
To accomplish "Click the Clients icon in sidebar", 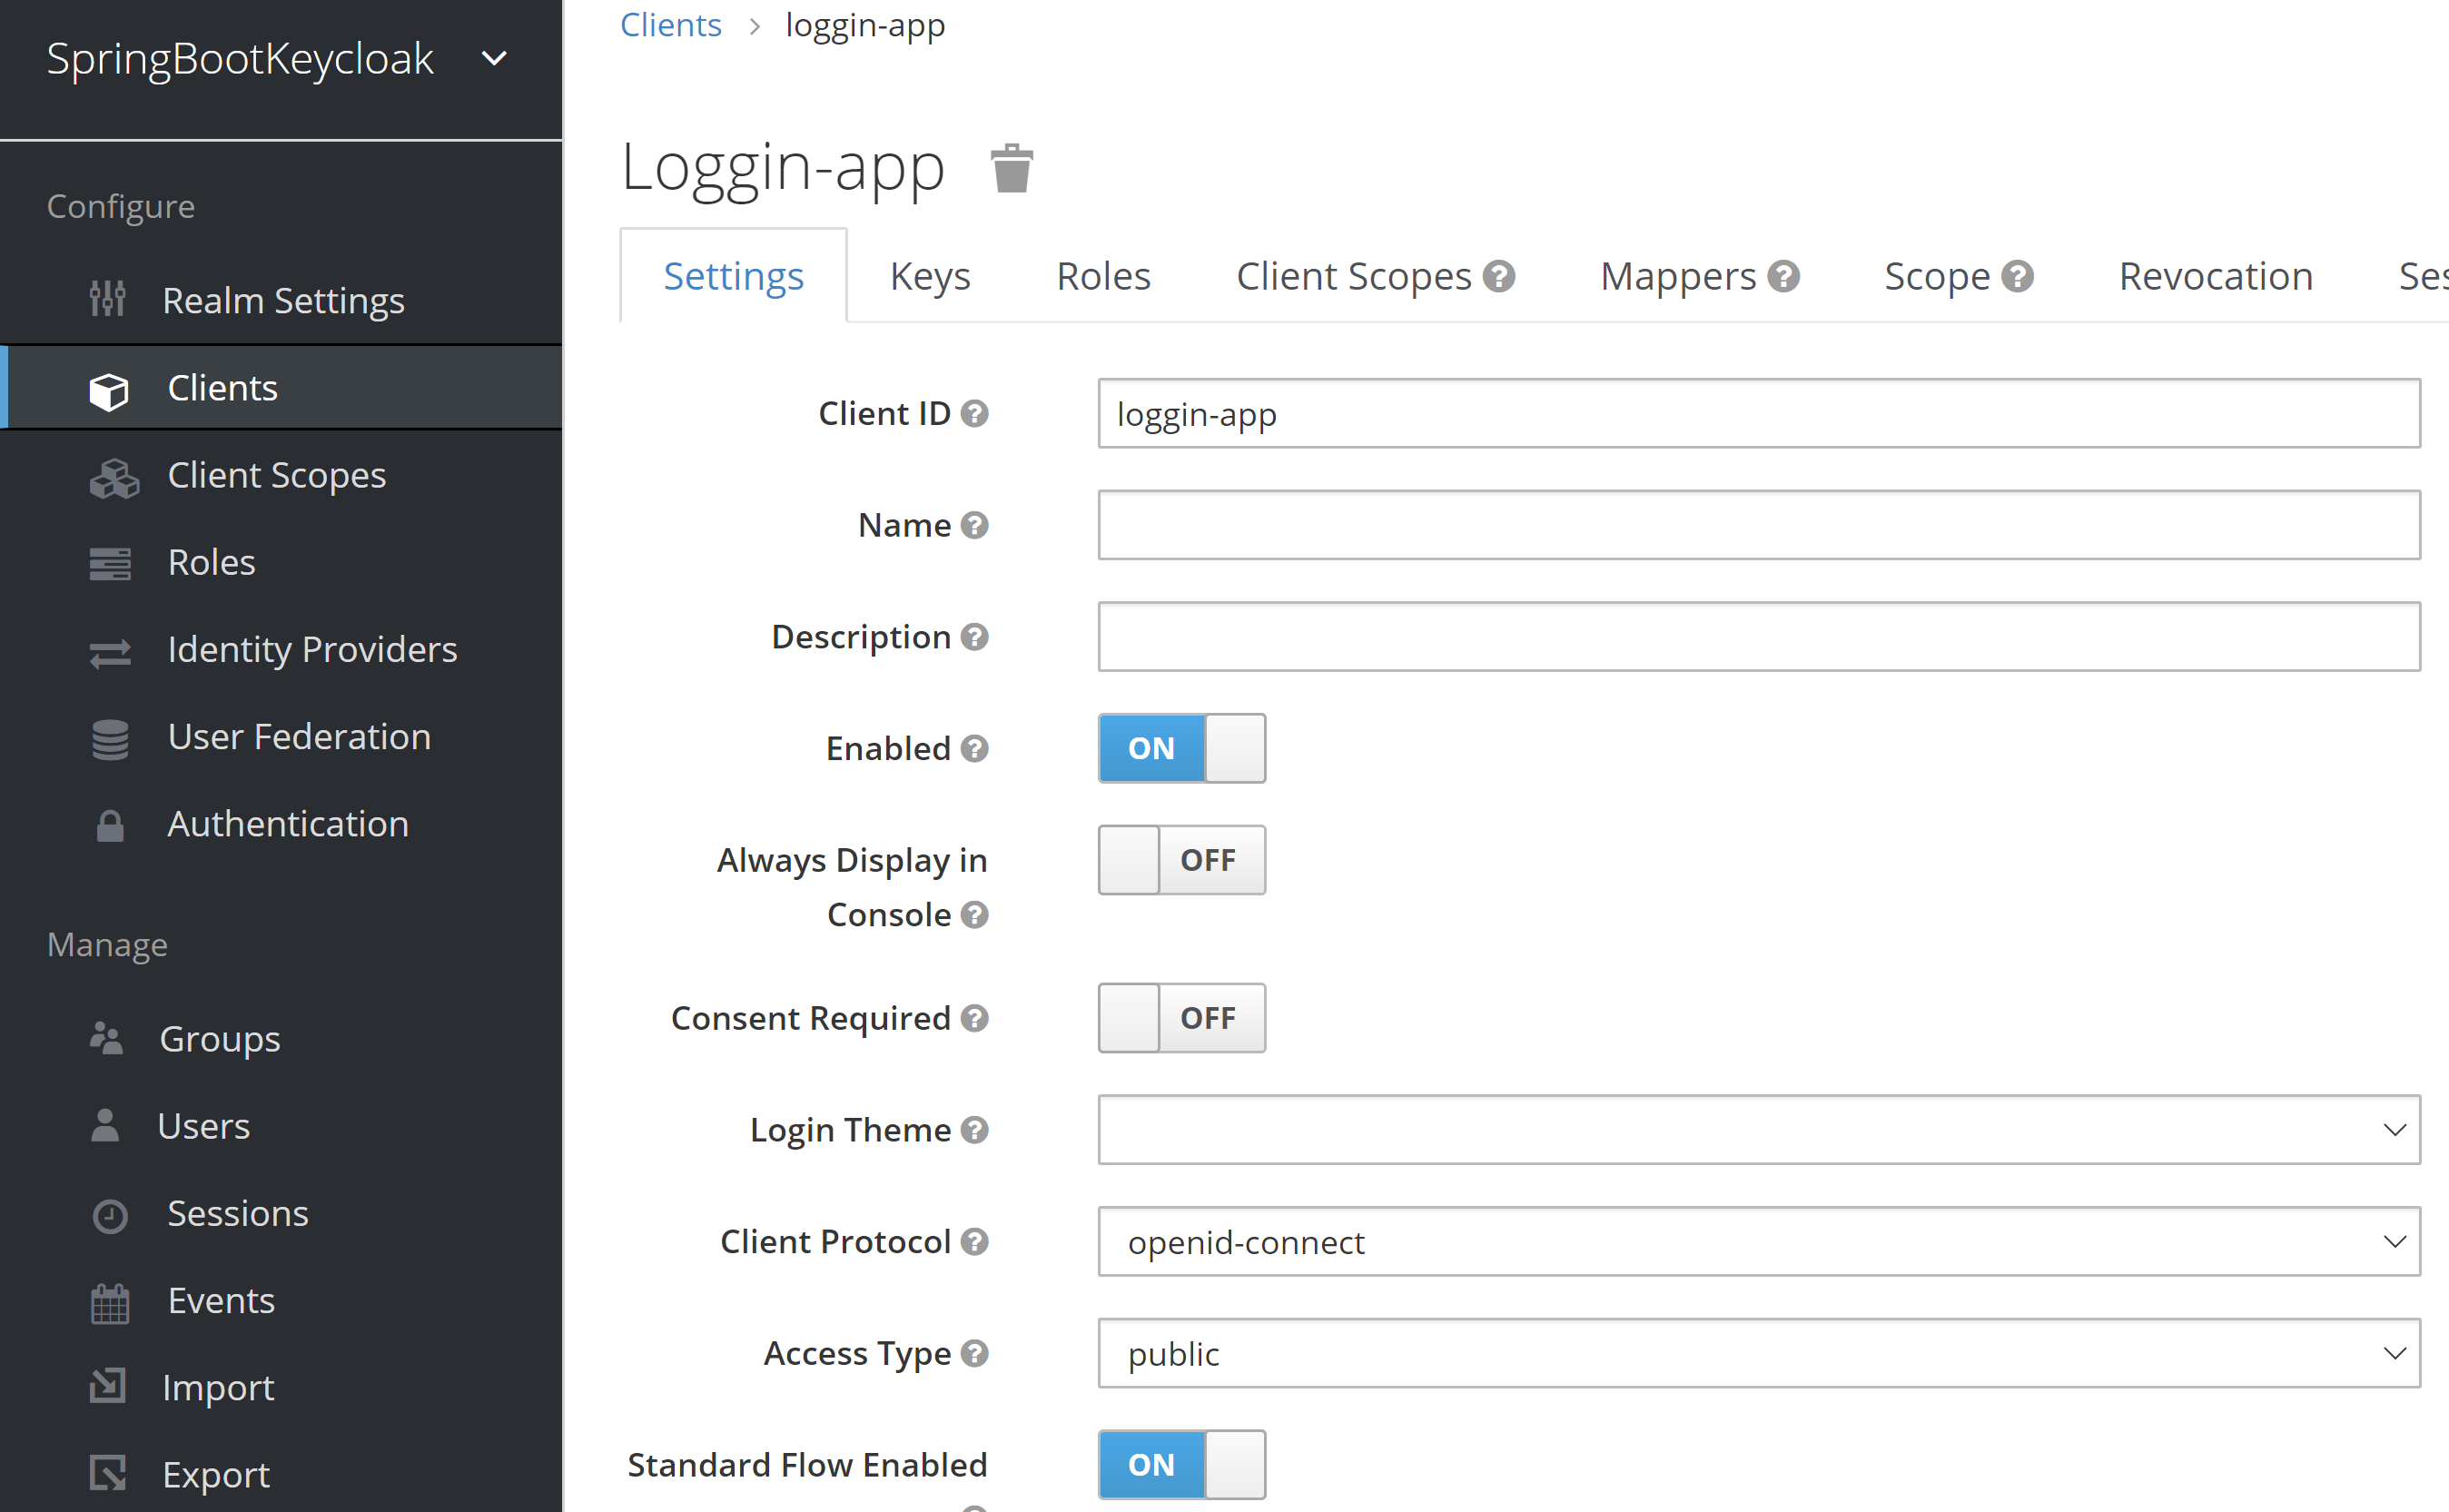I will tap(110, 387).
